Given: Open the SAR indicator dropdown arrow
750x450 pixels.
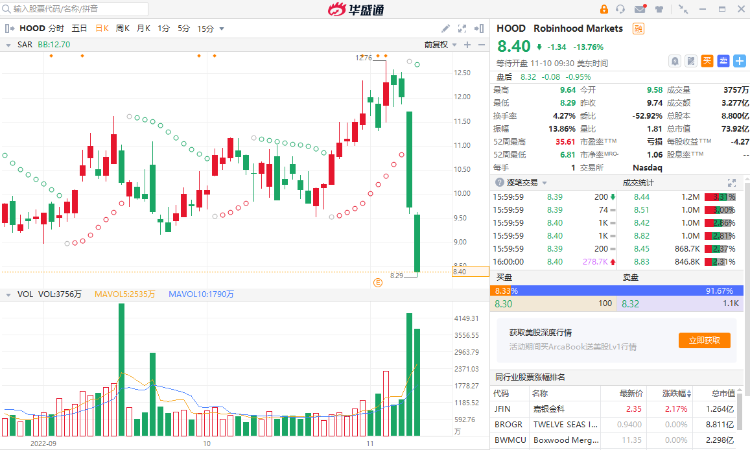Looking at the screenshot, I should point(8,45).
